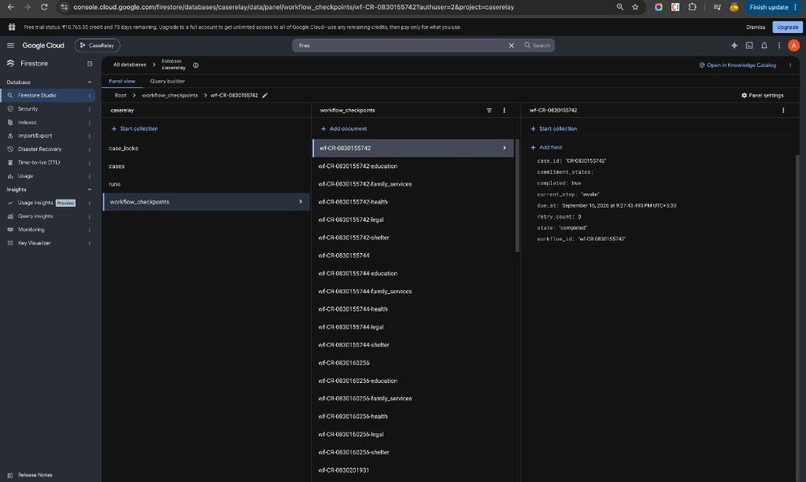806x482 pixels.
Task: Open wf-CR-0830155742 document overflow menu
Action: [783, 110]
